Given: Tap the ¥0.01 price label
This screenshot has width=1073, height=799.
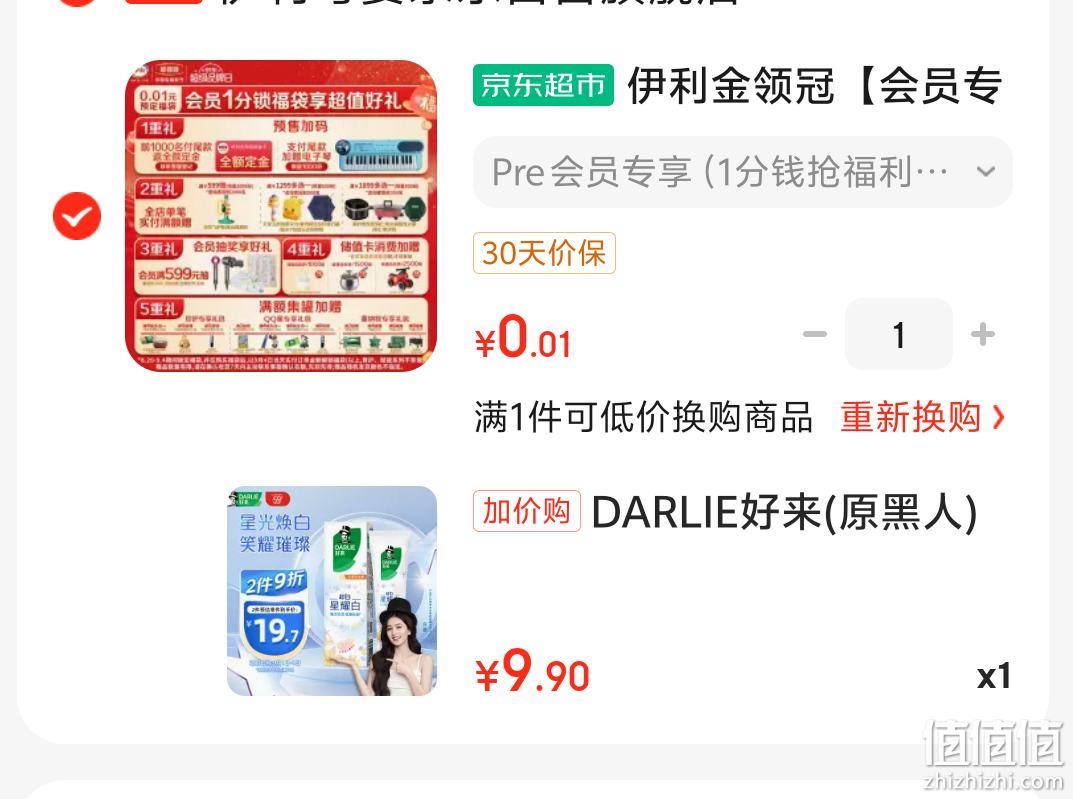Looking at the screenshot, I should [x=523, y=337].
